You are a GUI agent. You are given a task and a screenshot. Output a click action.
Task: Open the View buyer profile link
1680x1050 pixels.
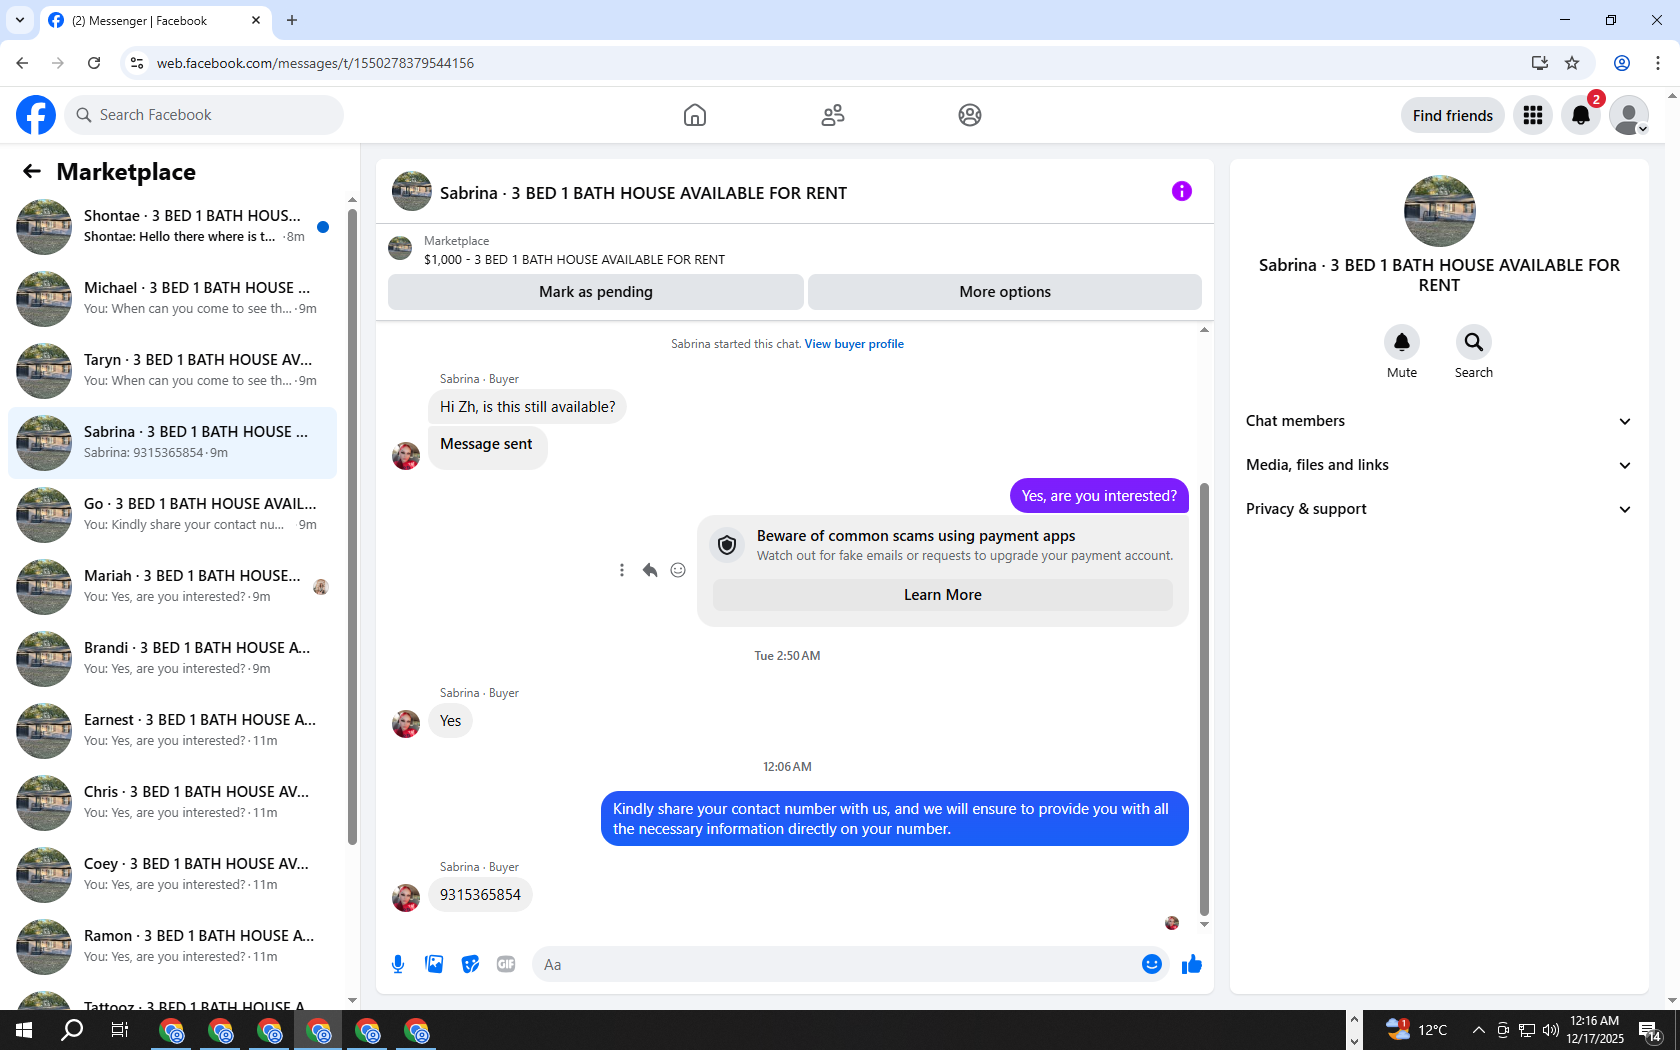[x=854, y=344]
